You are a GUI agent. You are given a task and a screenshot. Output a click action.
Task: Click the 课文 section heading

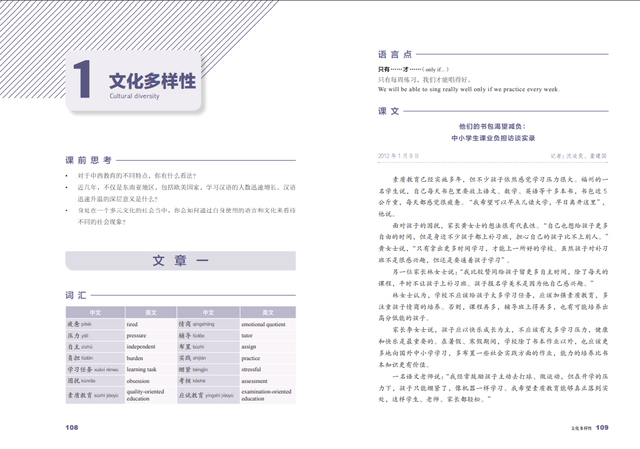tap(389, 111)
